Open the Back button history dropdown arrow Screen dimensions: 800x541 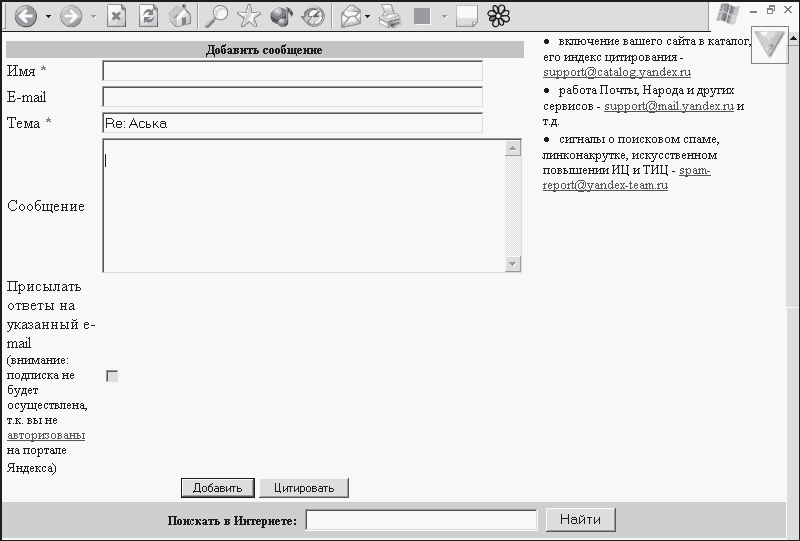coord(48,16)
